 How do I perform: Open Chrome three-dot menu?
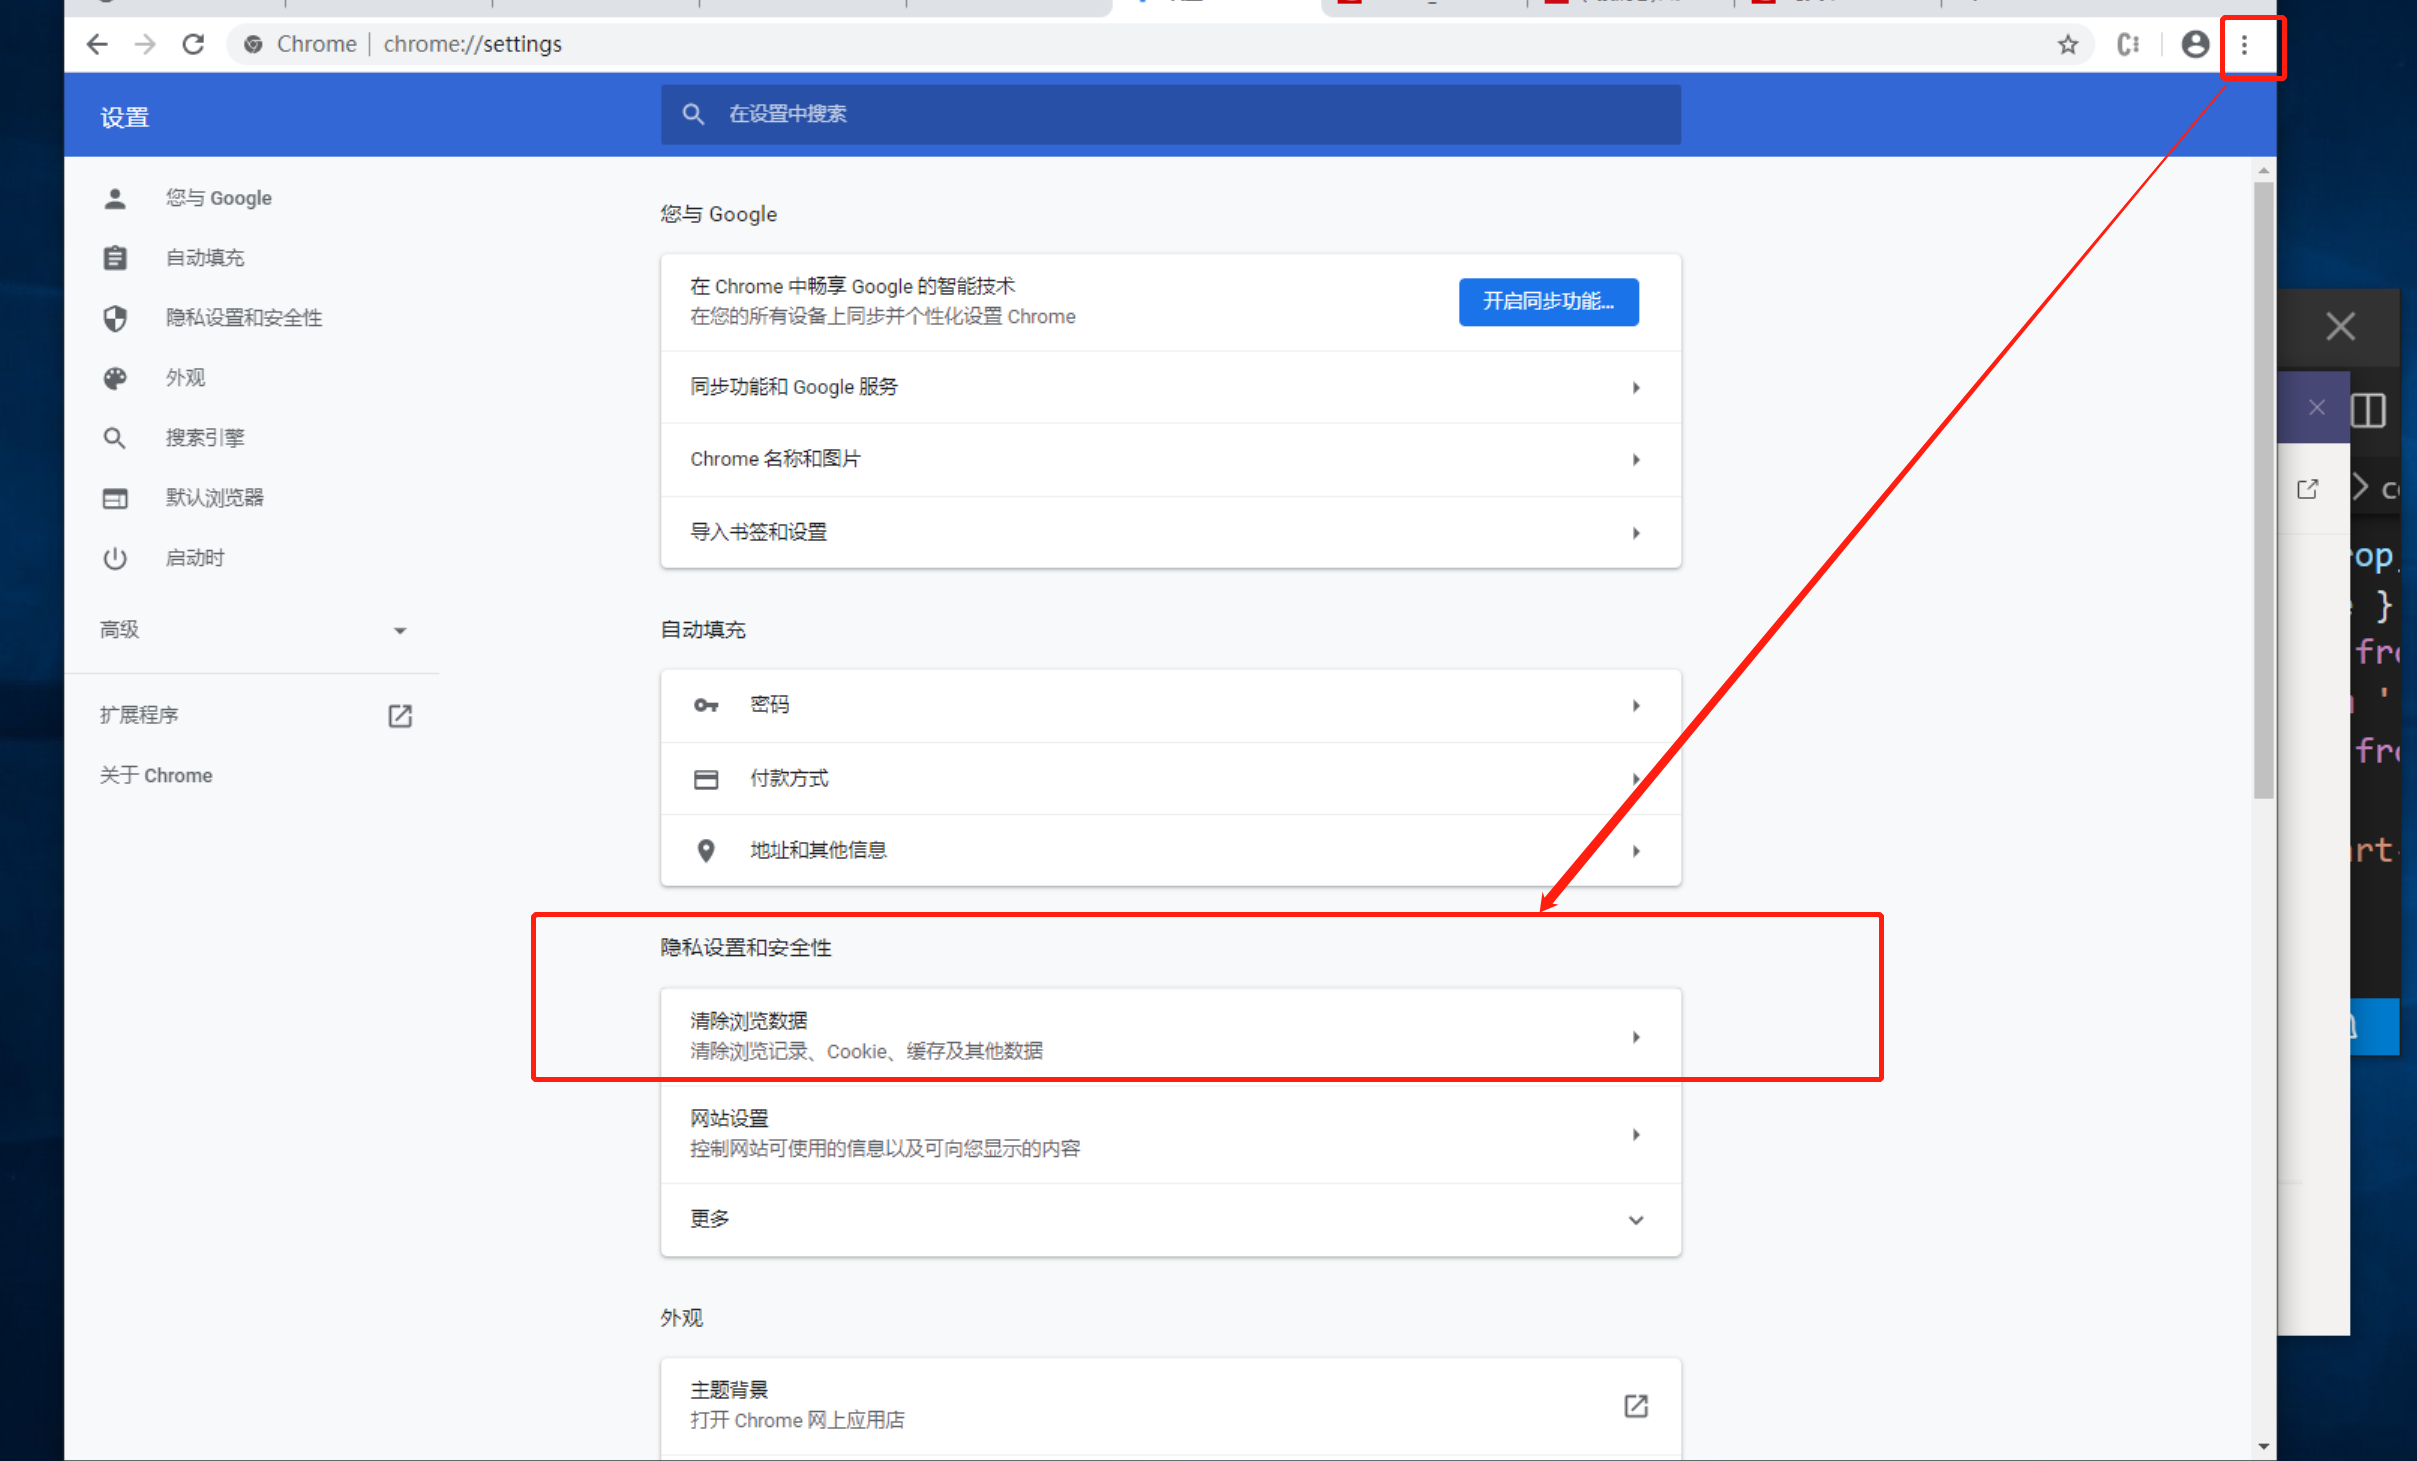[x=2244, y=45]
